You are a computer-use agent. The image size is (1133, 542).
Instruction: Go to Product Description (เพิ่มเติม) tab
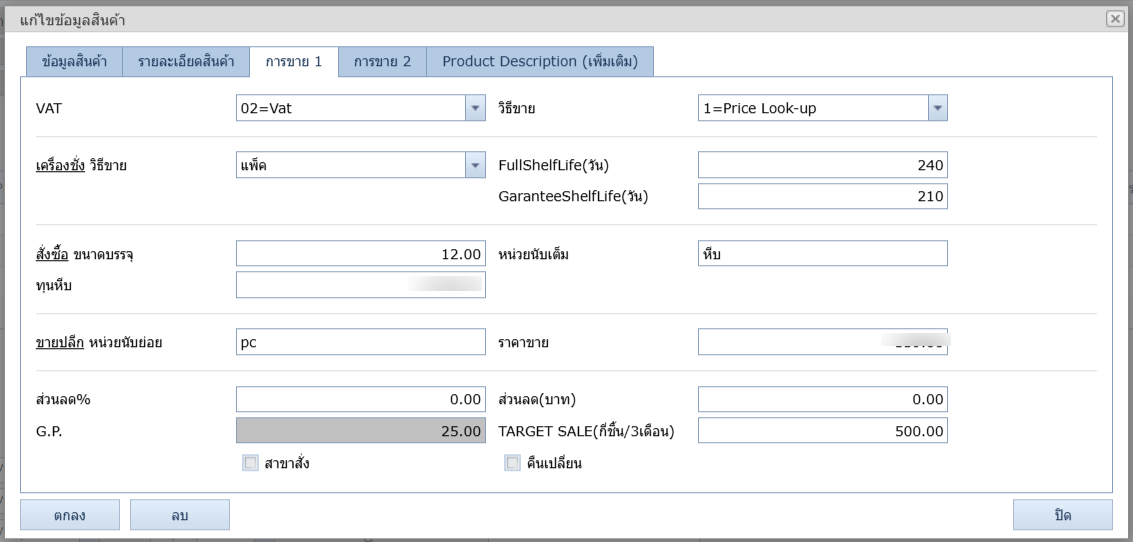point(540,62)
